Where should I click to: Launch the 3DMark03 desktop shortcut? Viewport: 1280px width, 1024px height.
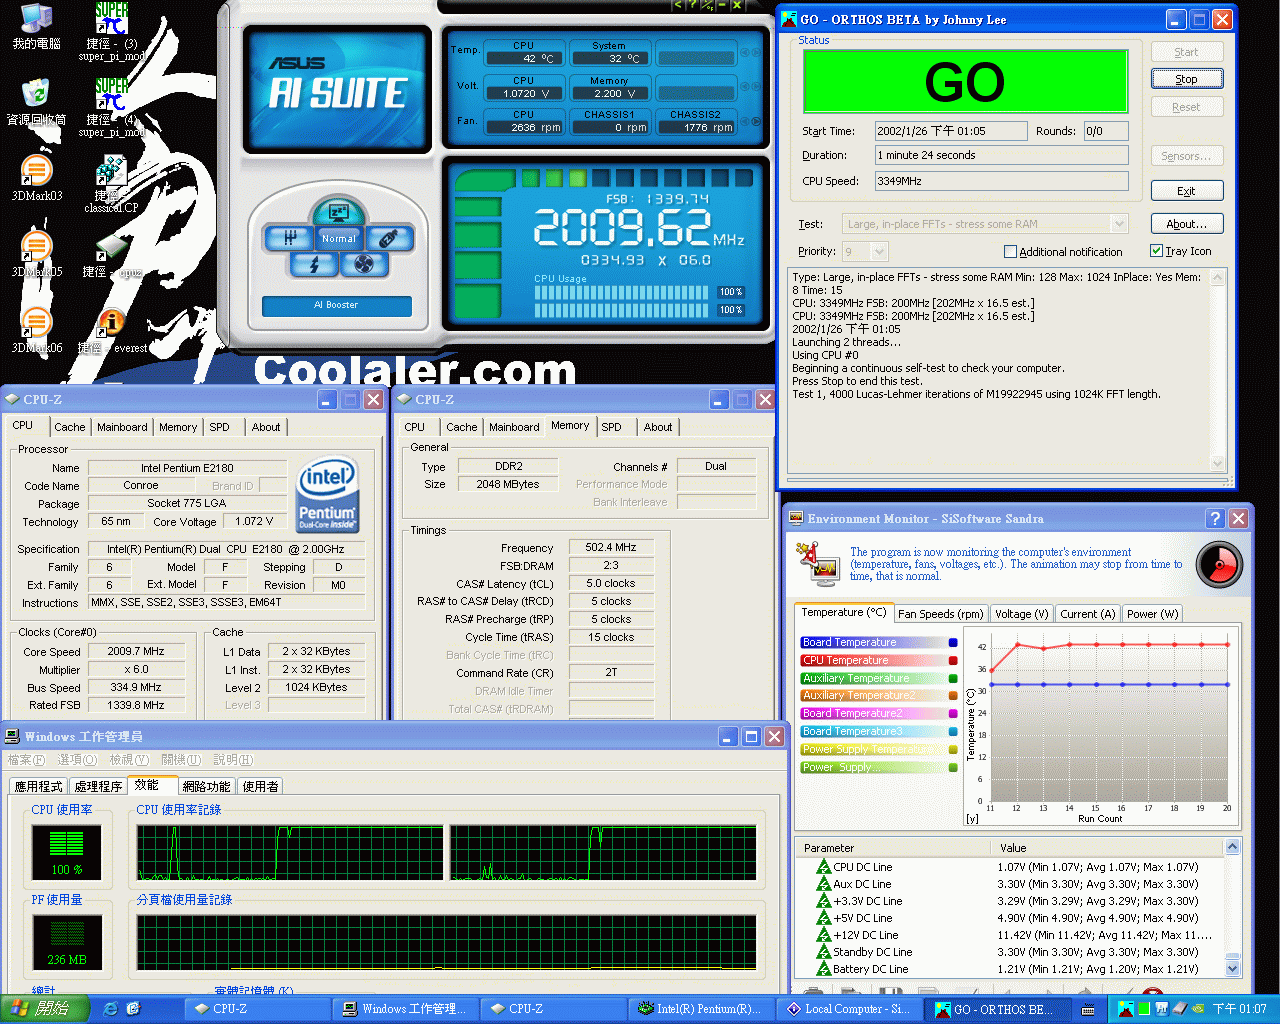(36, 170)
